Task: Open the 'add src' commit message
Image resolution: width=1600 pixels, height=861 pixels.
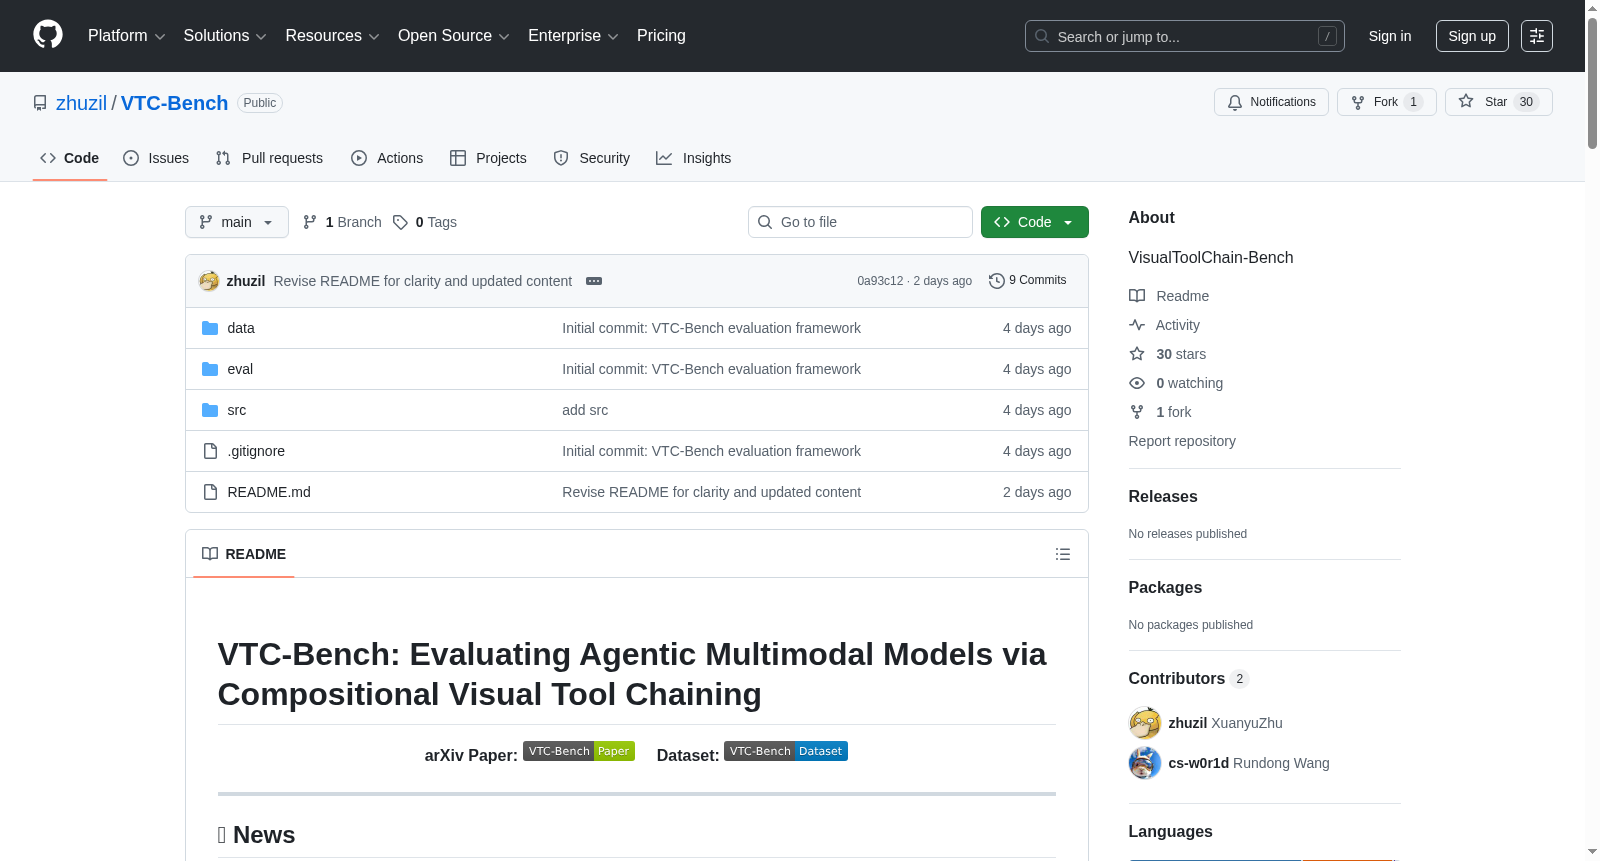Action: [585, 410]
